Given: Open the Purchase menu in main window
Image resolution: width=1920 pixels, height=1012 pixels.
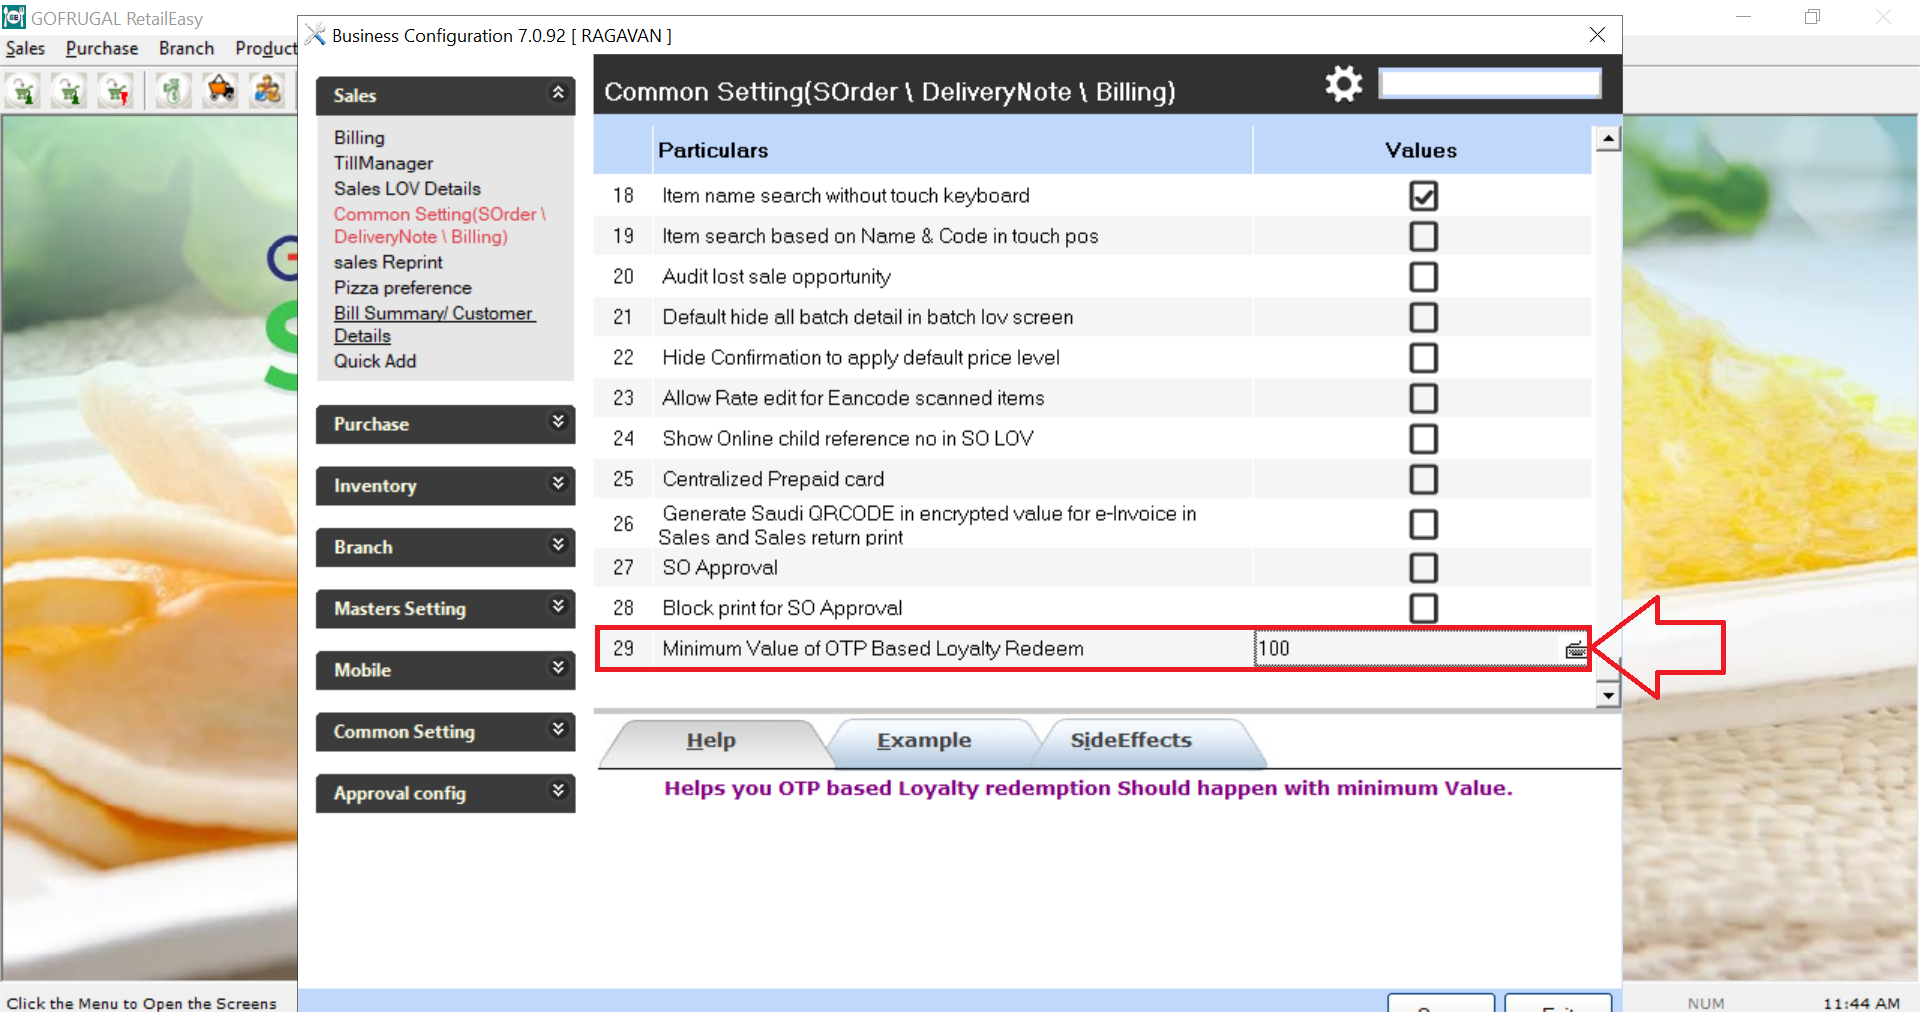Looking at the screenshot, I should point(102,48).
